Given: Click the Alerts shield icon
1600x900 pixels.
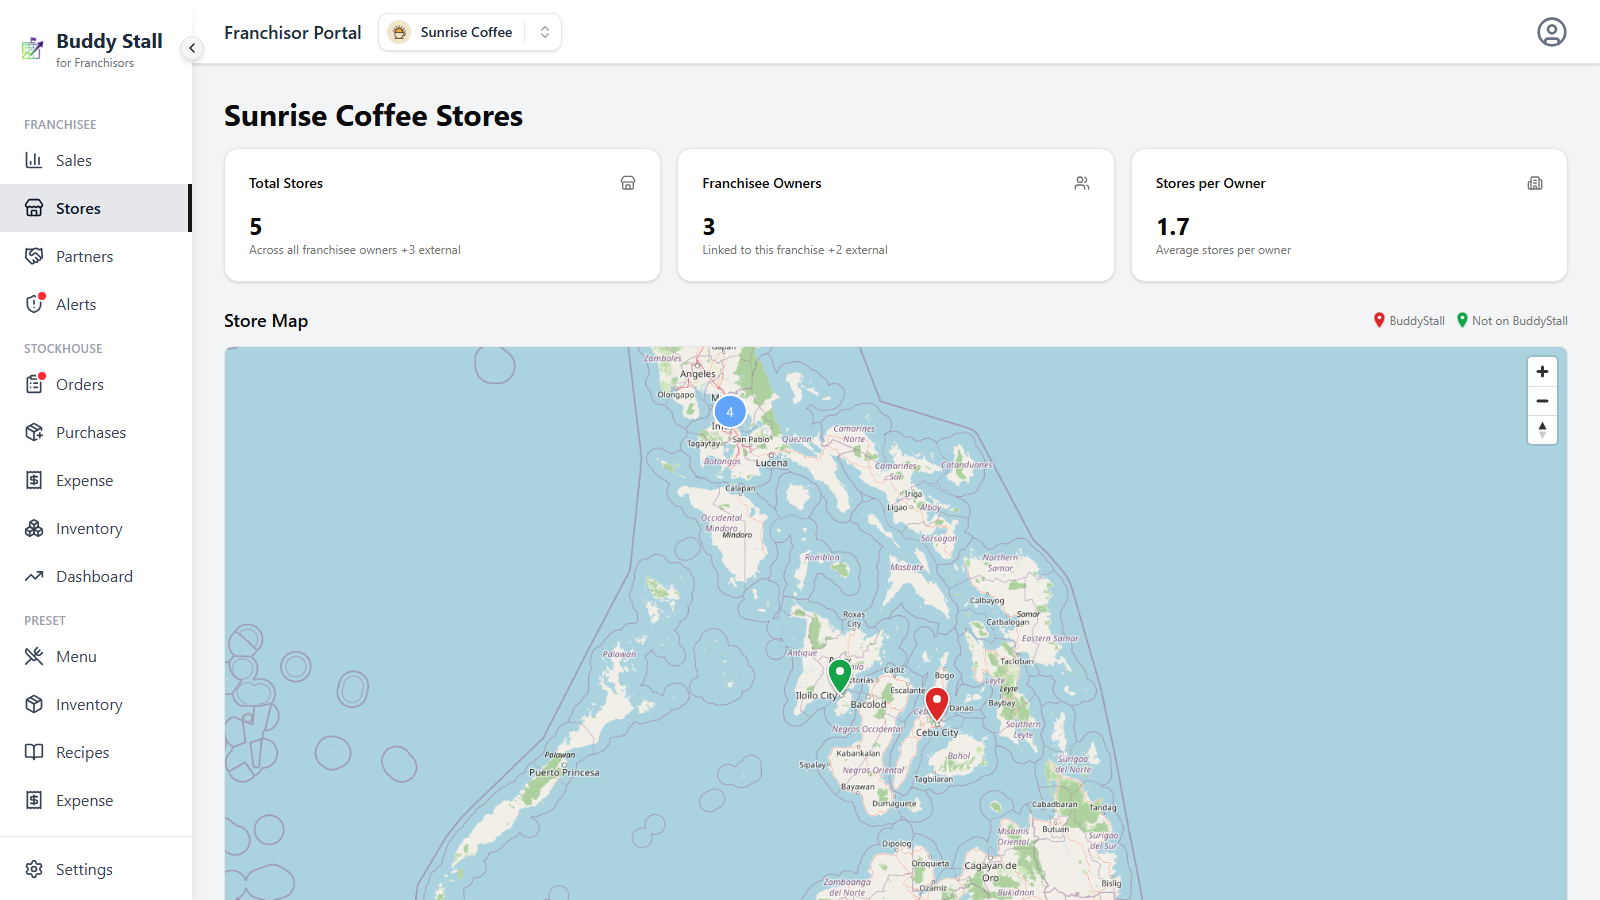Looking at the screenshot, I should pos(34,304).
